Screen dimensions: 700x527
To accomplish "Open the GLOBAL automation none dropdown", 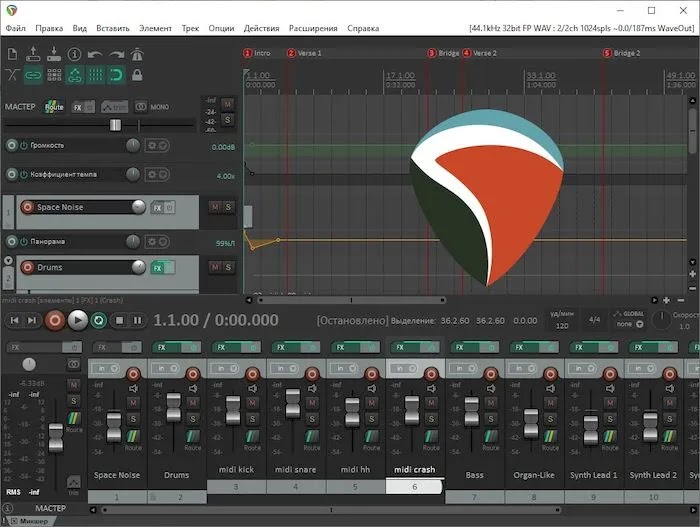I will (x=630, y=324).
